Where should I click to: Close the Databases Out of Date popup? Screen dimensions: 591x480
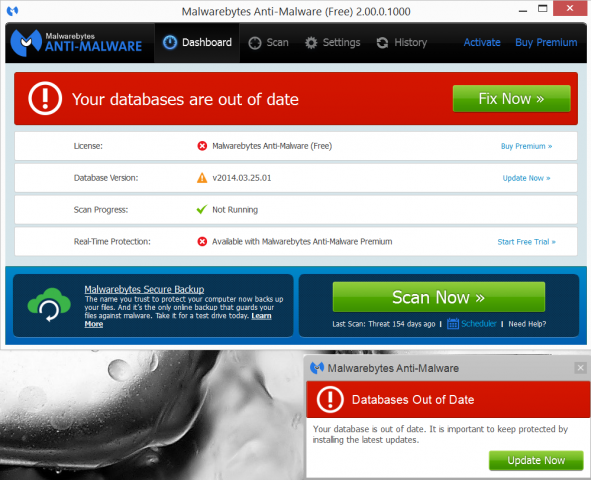580,367
